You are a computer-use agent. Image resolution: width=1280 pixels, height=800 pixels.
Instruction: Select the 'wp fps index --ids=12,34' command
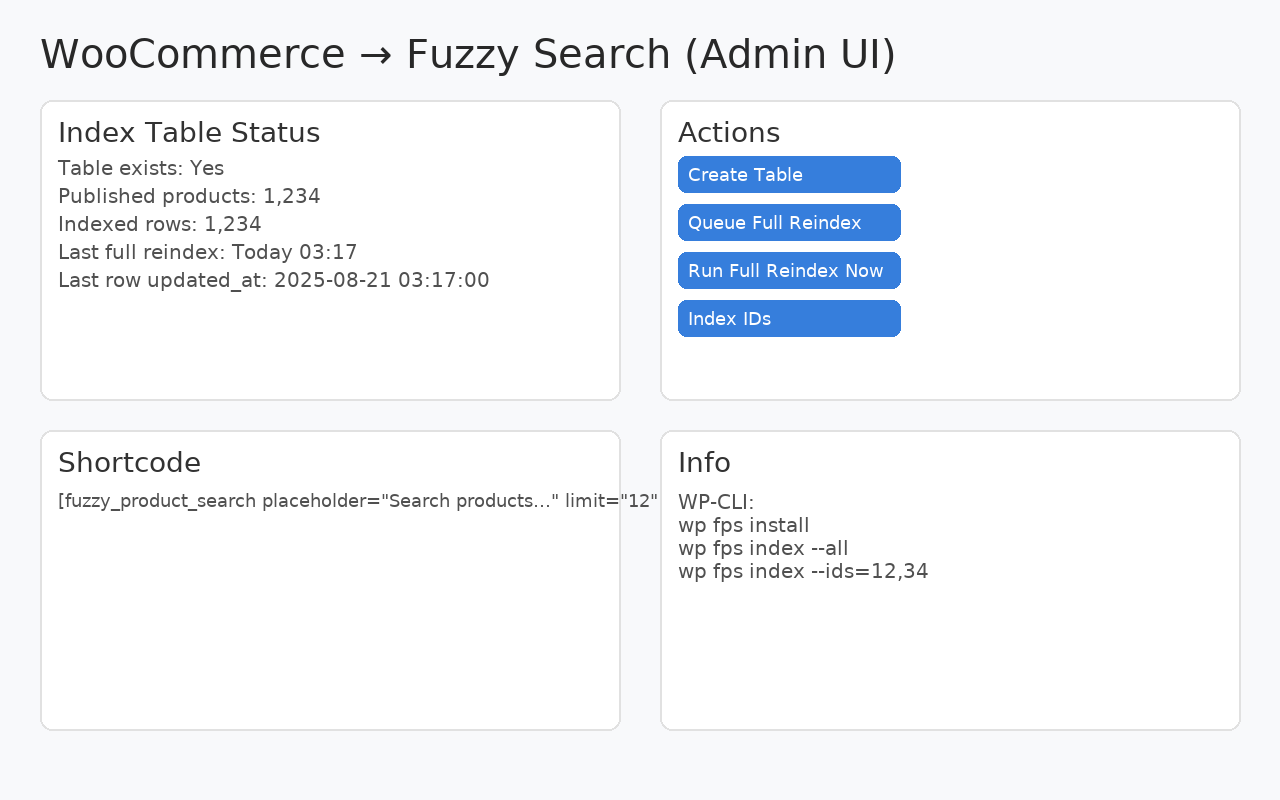pos(803,572)
